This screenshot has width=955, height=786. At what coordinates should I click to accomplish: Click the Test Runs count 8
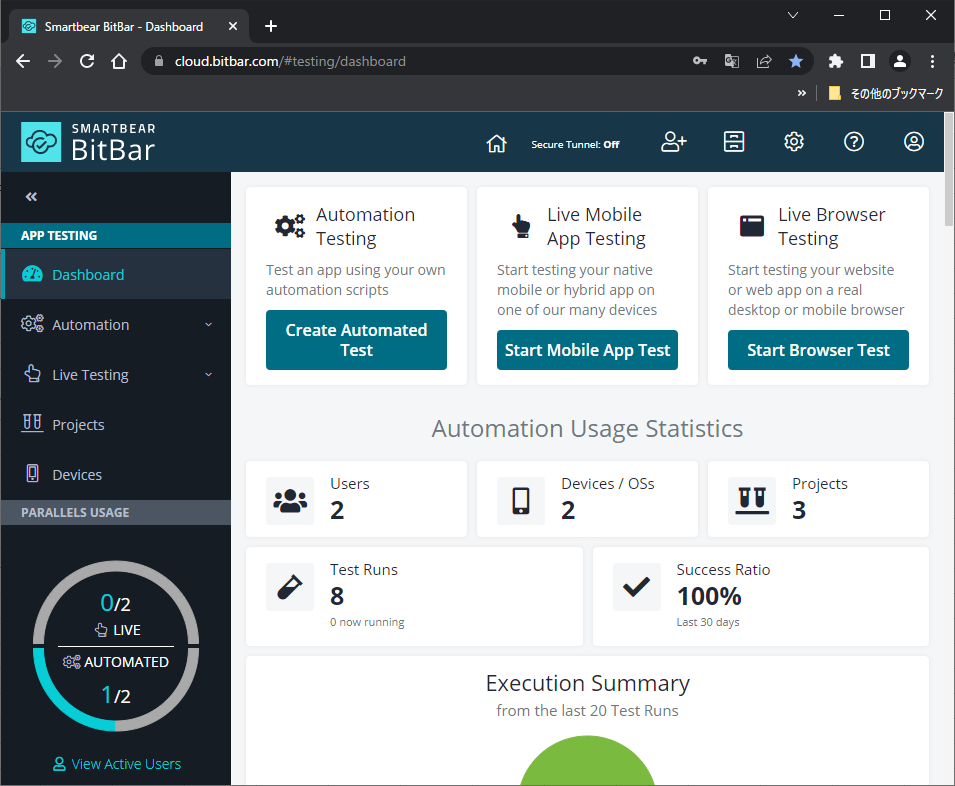pos(337,596)
